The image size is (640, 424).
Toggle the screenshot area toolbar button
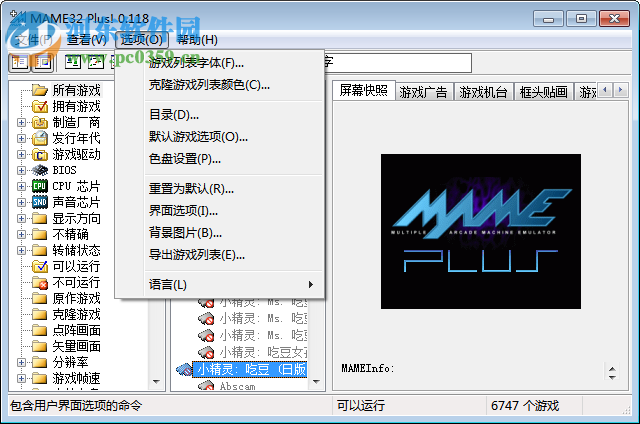point(42,62)
